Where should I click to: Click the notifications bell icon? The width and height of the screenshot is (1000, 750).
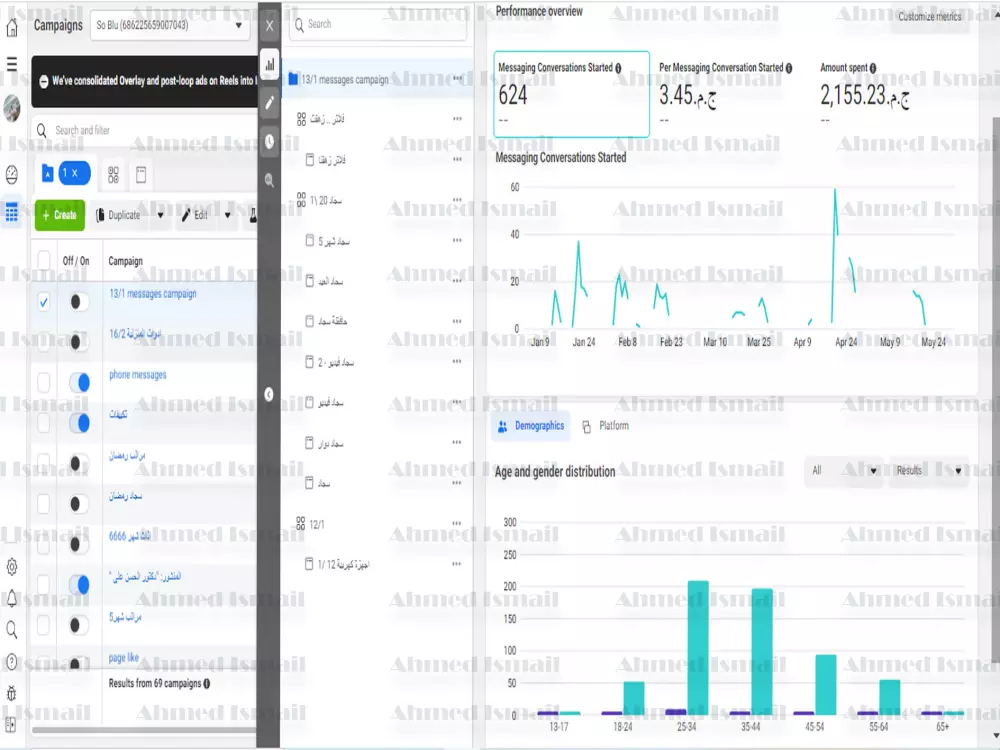[11, 598]
